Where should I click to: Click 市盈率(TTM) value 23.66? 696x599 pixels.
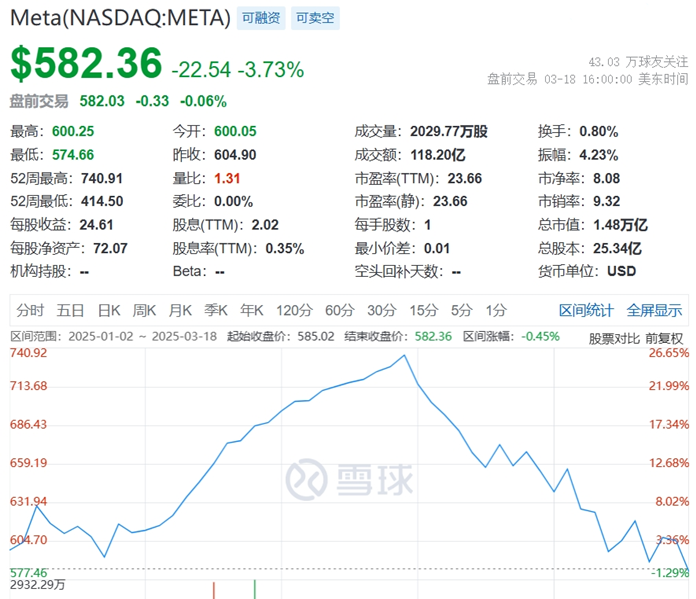[465, 179]
